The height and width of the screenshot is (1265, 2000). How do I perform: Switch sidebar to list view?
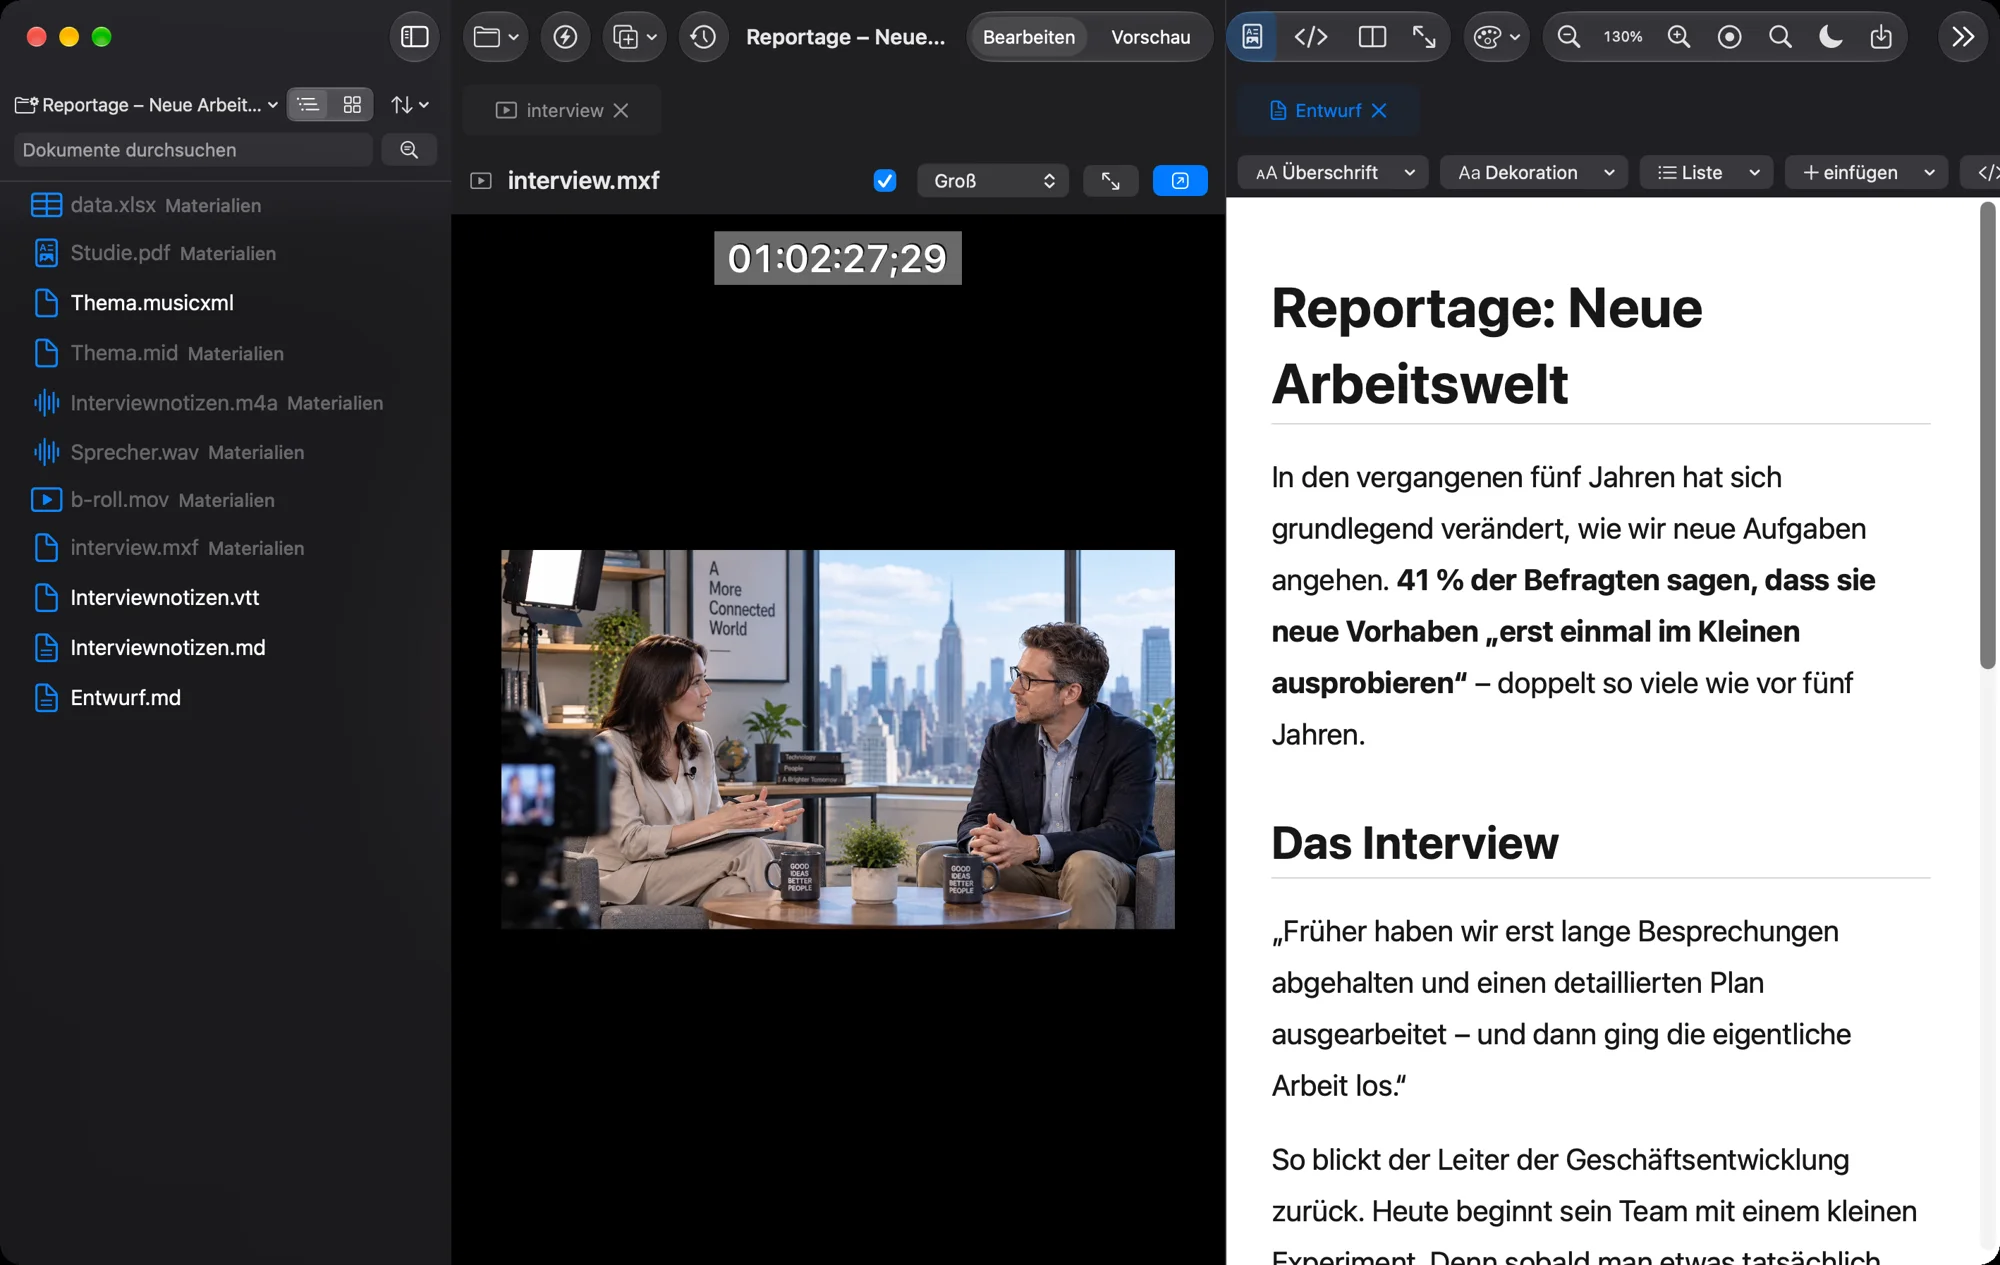click(x=309, y=104)
